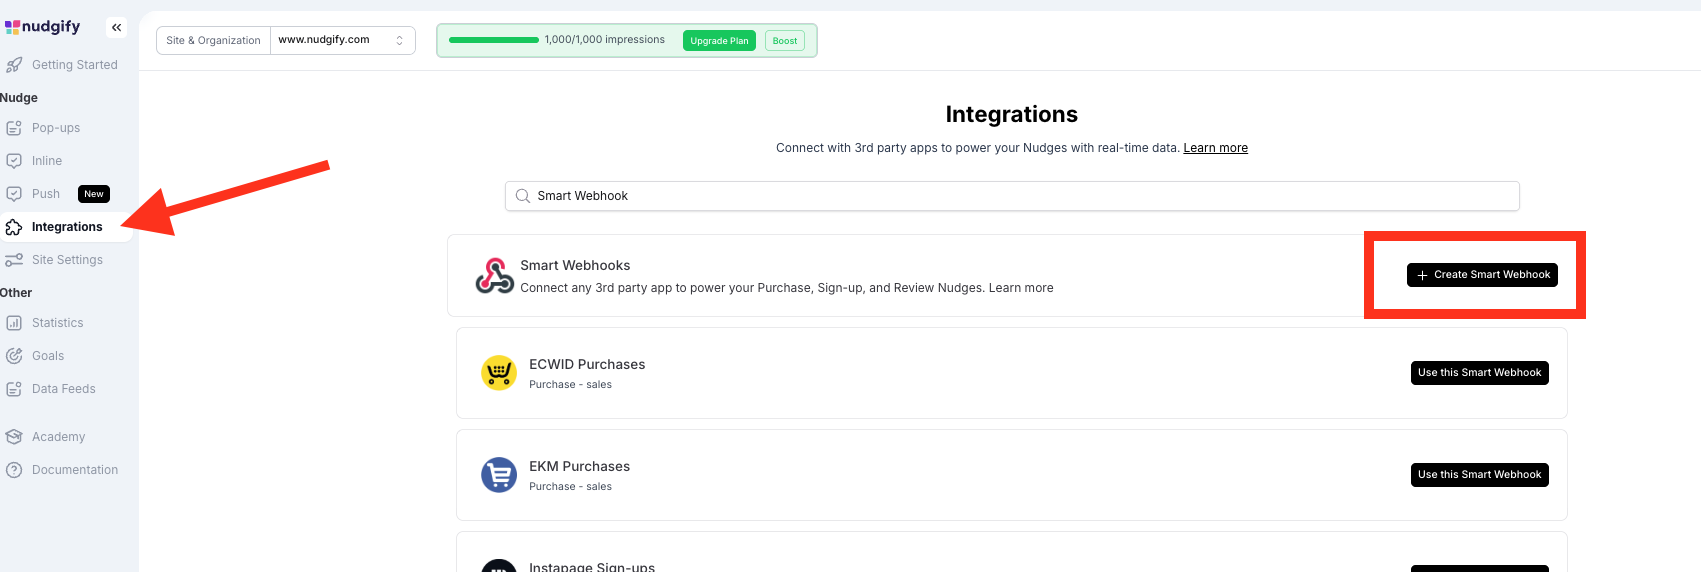Screen dimensions: 1701x572
Task: Click the Integrations page heading
Action: point(1012,115)
